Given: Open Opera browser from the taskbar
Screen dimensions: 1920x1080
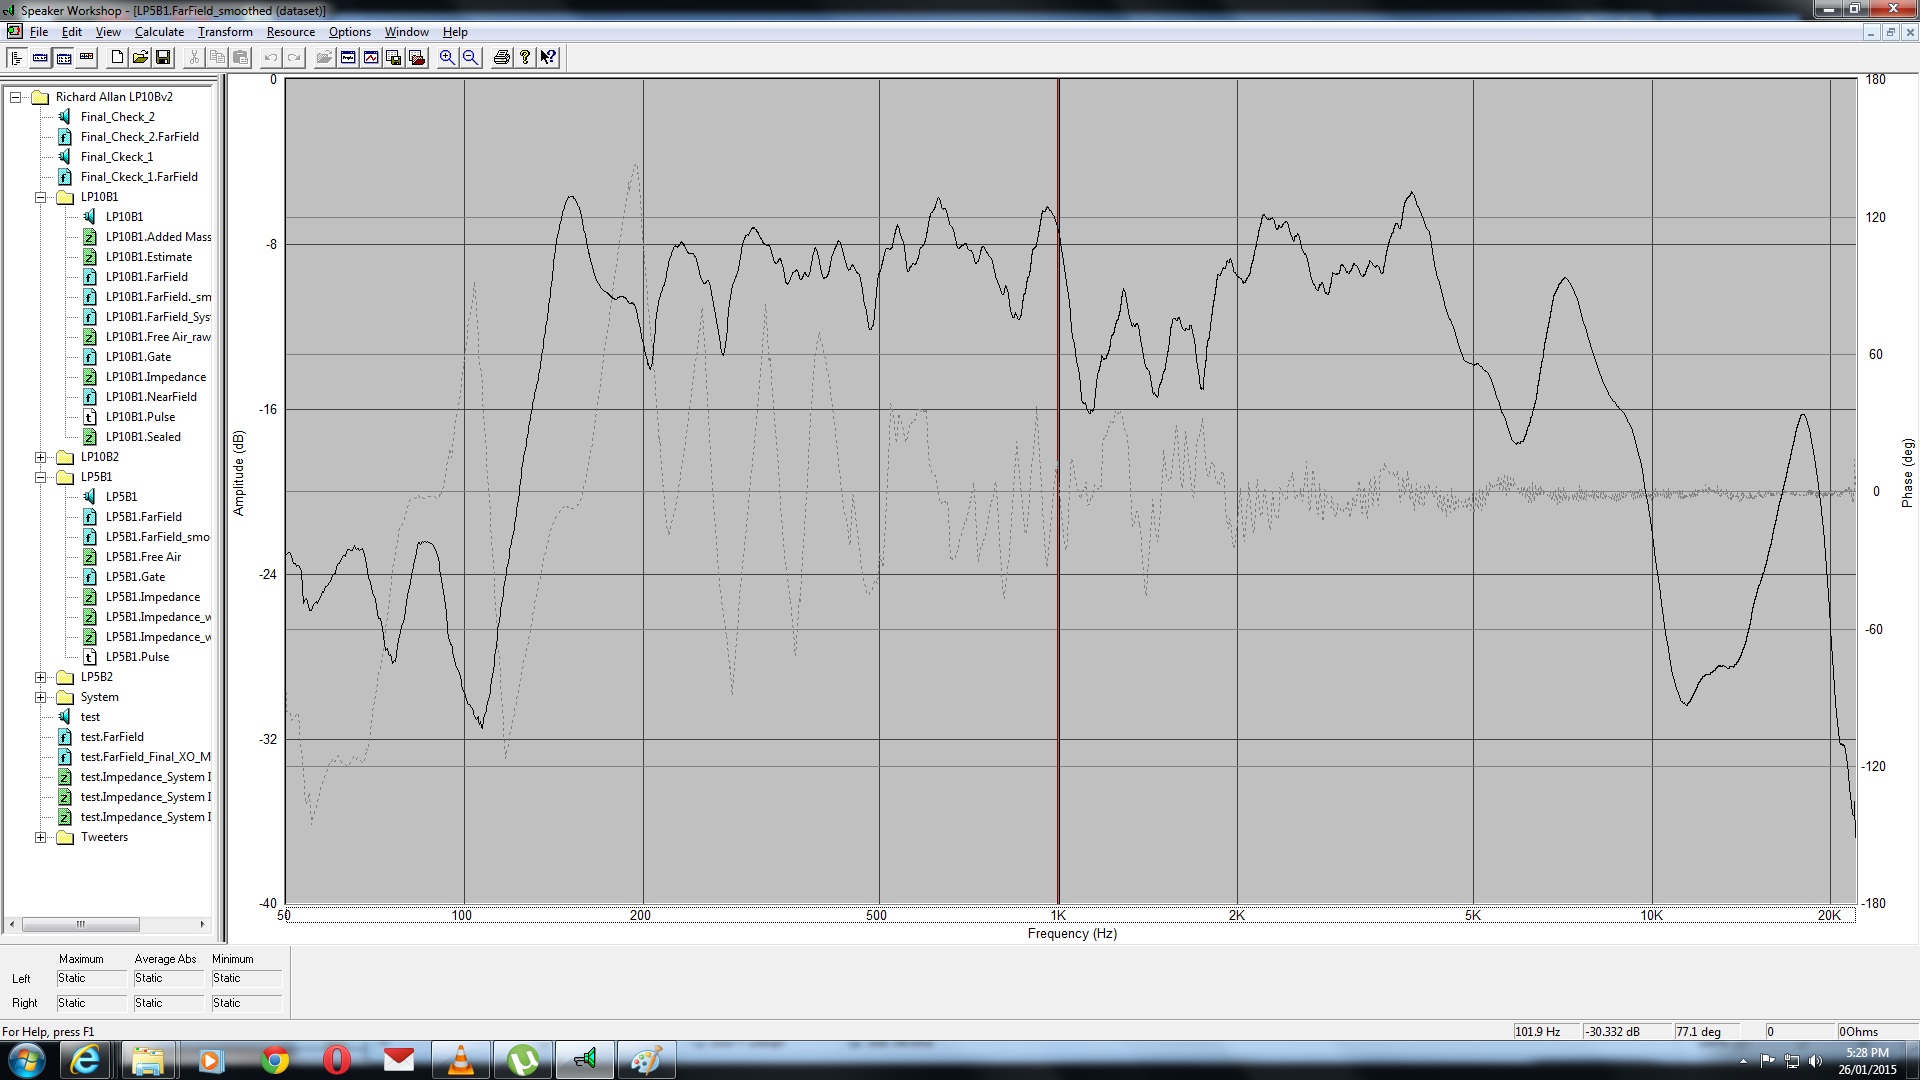Looking at the screenshot, I should point(337,1060).
